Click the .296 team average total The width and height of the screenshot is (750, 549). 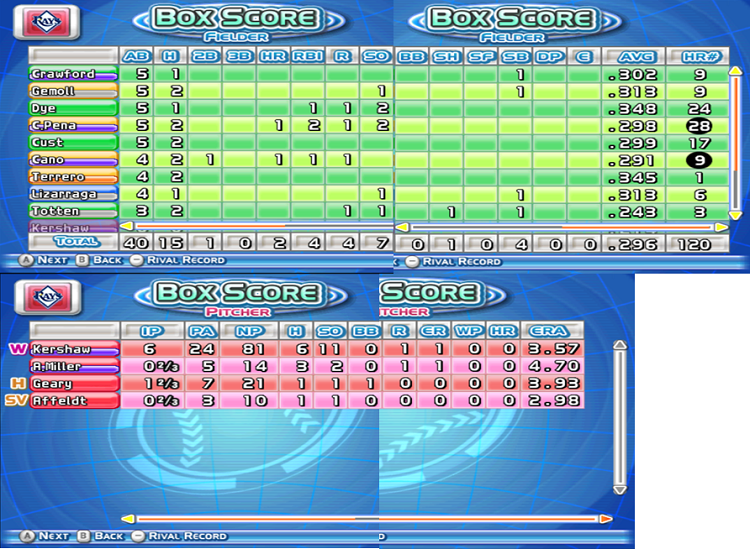tap(633, 244)
